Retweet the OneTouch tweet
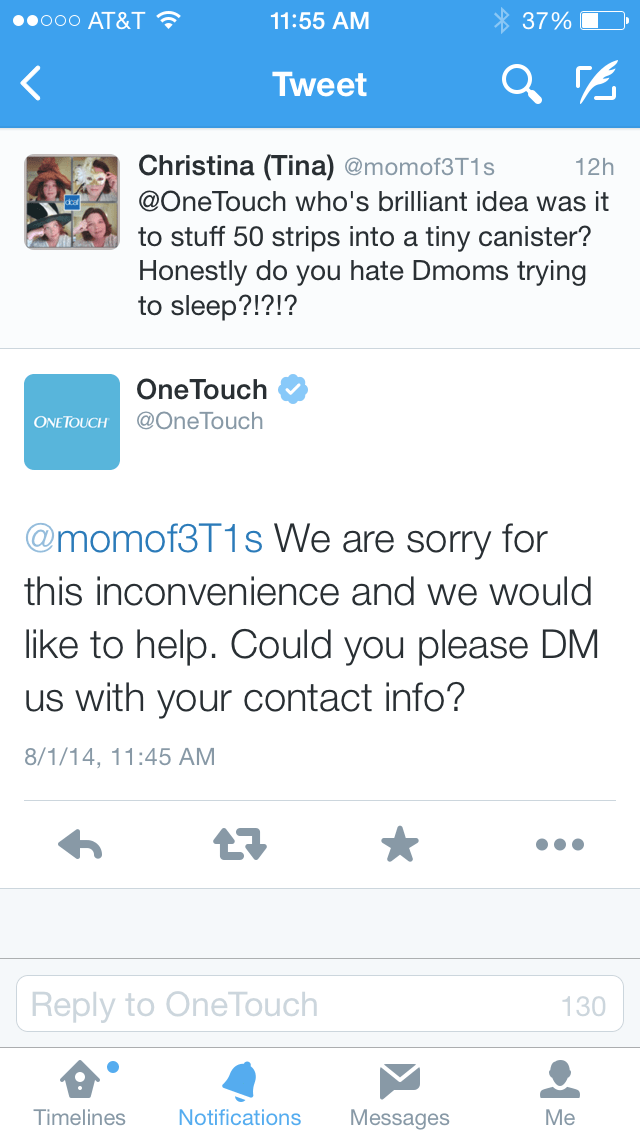The image size is (640, 1136). (240, 845)
